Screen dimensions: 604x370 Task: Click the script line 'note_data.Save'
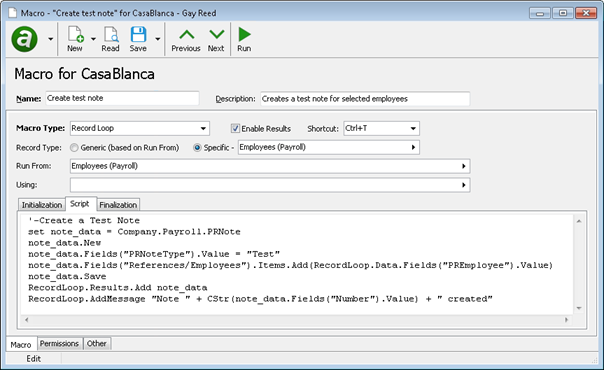[x=67, y=276]
